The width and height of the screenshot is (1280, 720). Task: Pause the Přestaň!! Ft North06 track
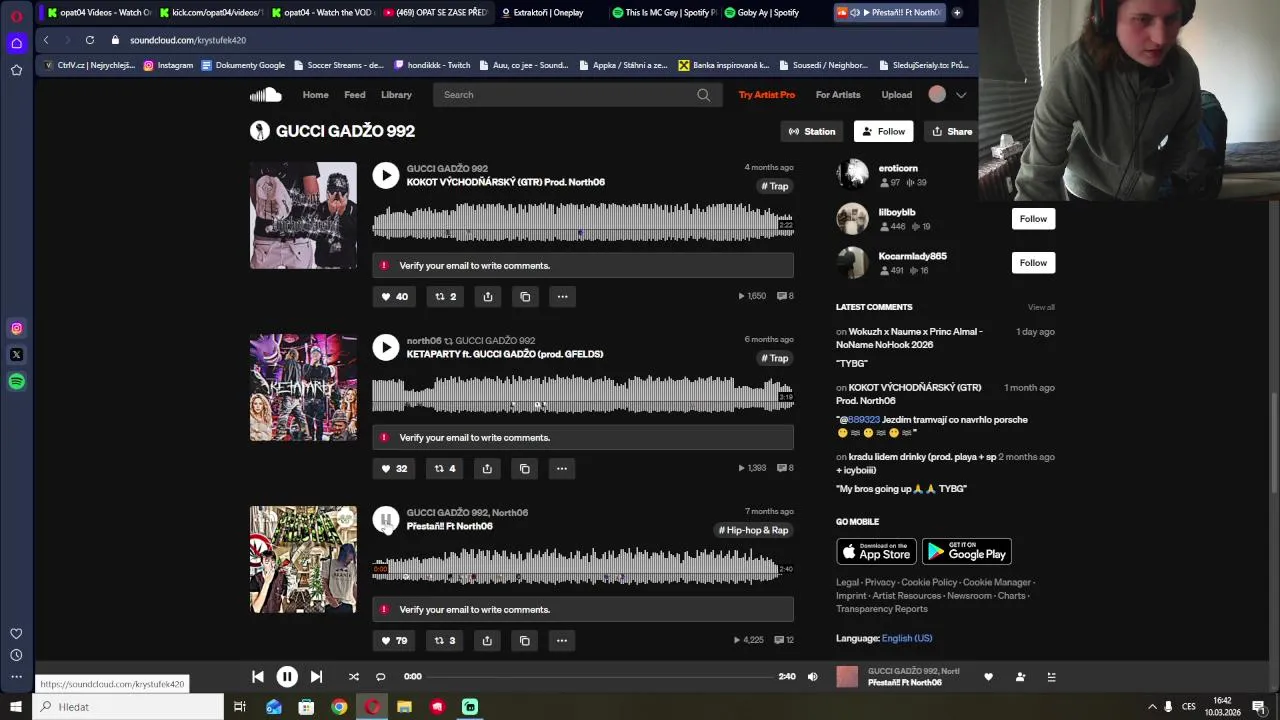pyautogui.click(x=386, y=519)
